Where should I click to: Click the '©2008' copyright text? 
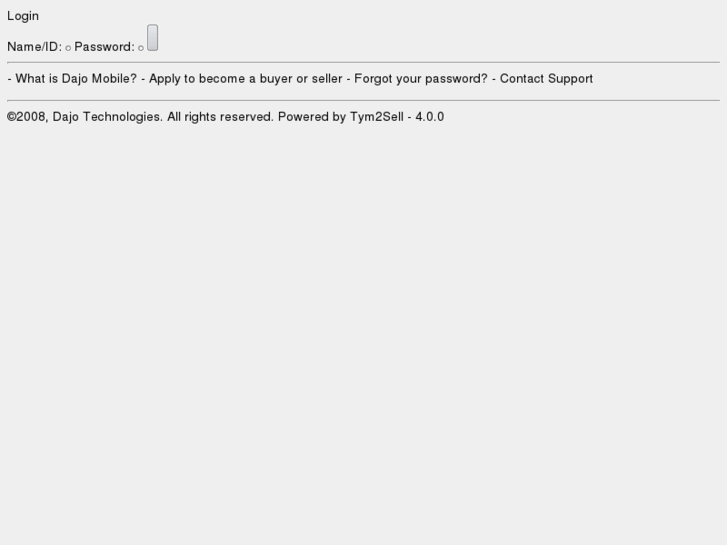pyautogui.click(x=26, y=117)
